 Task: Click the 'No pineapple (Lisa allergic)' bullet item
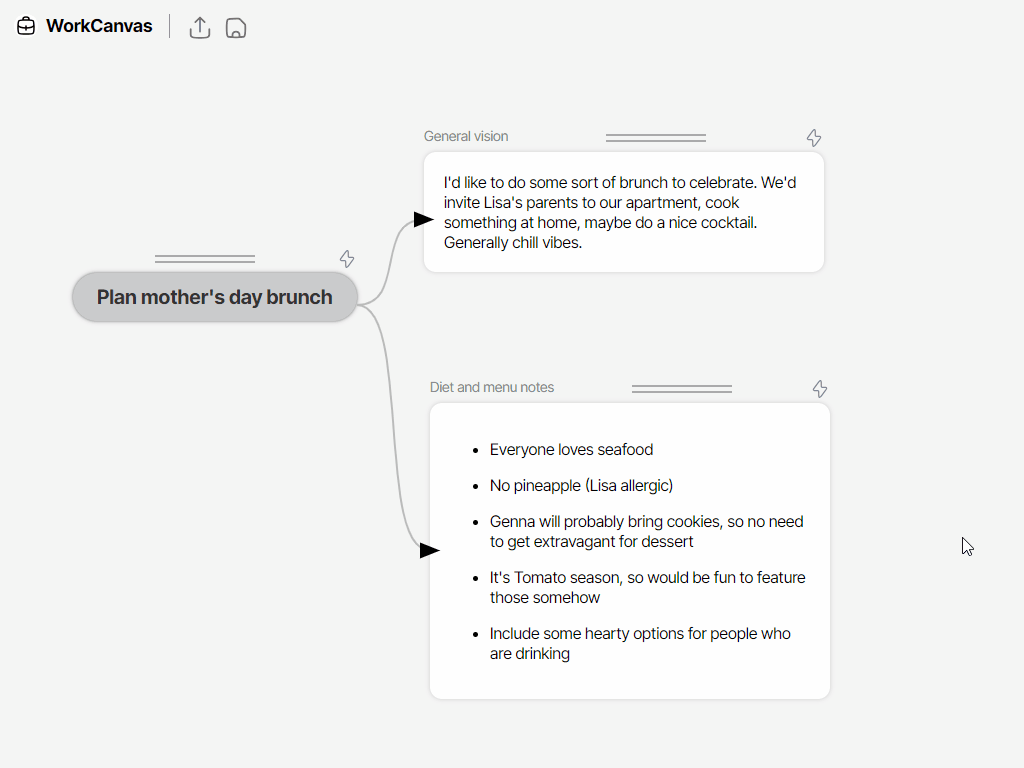coord(581,486)
